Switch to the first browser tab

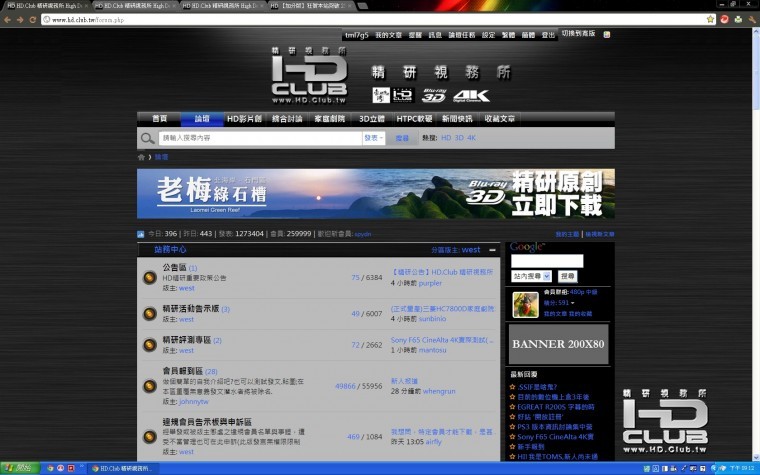47,6
